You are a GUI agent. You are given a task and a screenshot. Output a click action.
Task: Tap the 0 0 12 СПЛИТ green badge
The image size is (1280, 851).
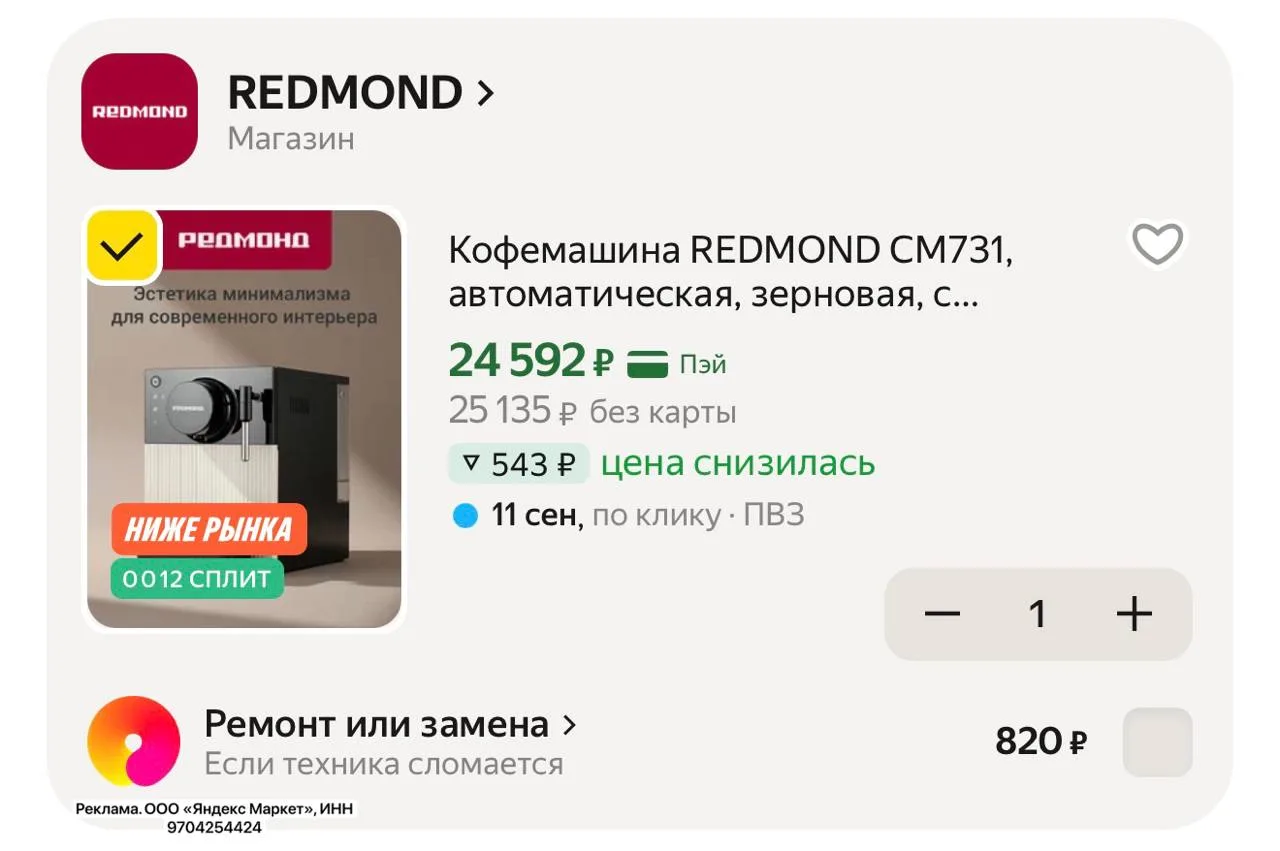[x=197, y=579]
